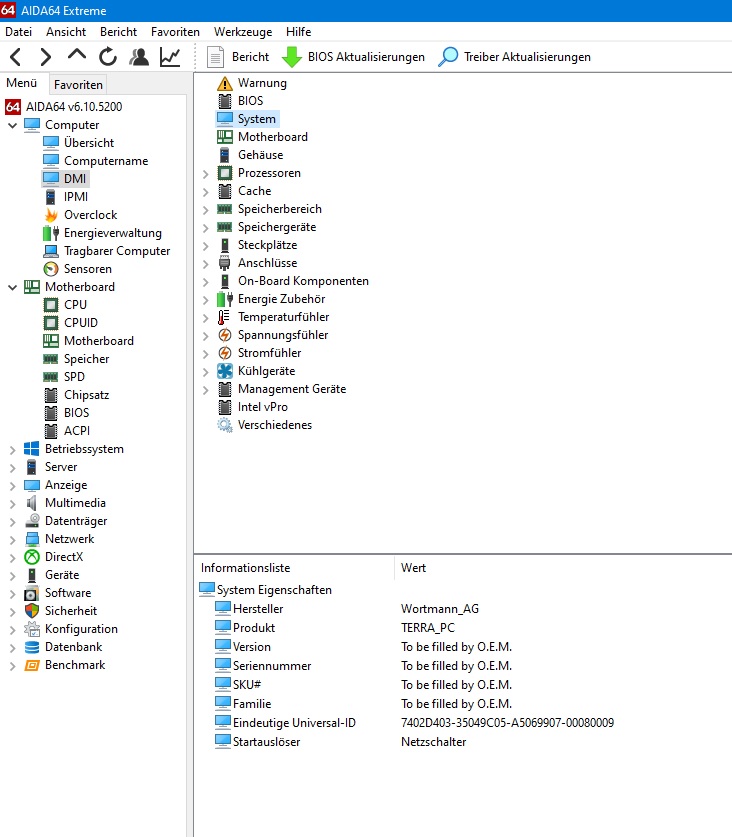
Task: Expand the Anzeige tree node
Action: pyautogui.click(x=13, y=486)
